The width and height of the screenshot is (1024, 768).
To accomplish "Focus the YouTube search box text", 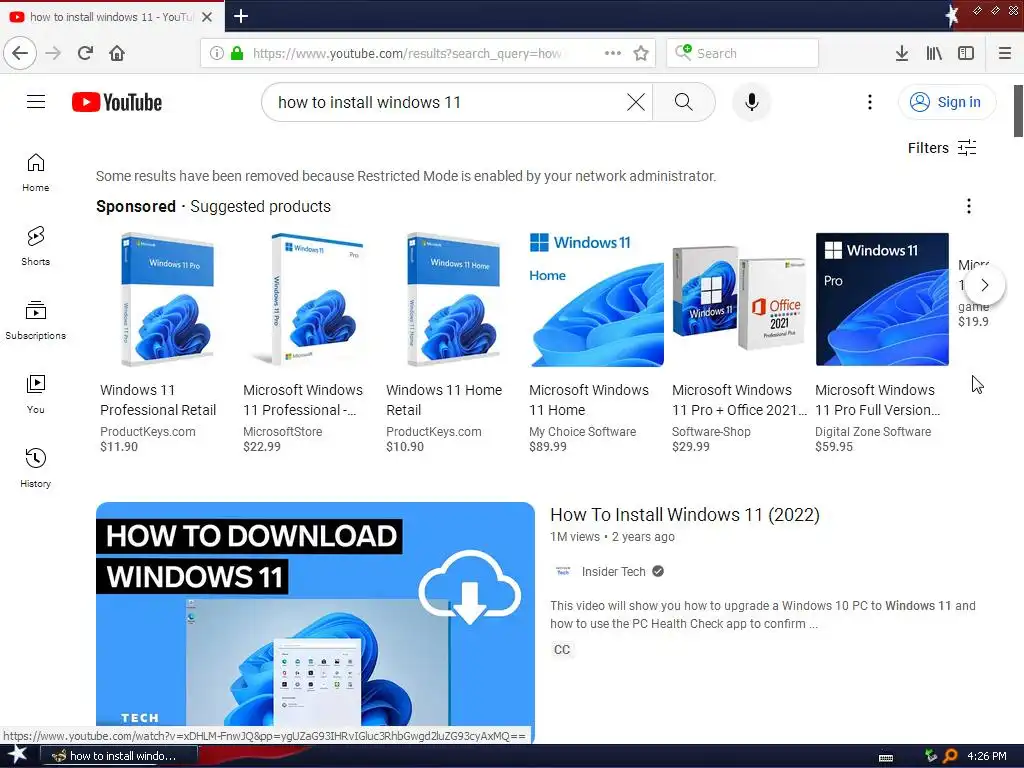I will coord(369,103).
